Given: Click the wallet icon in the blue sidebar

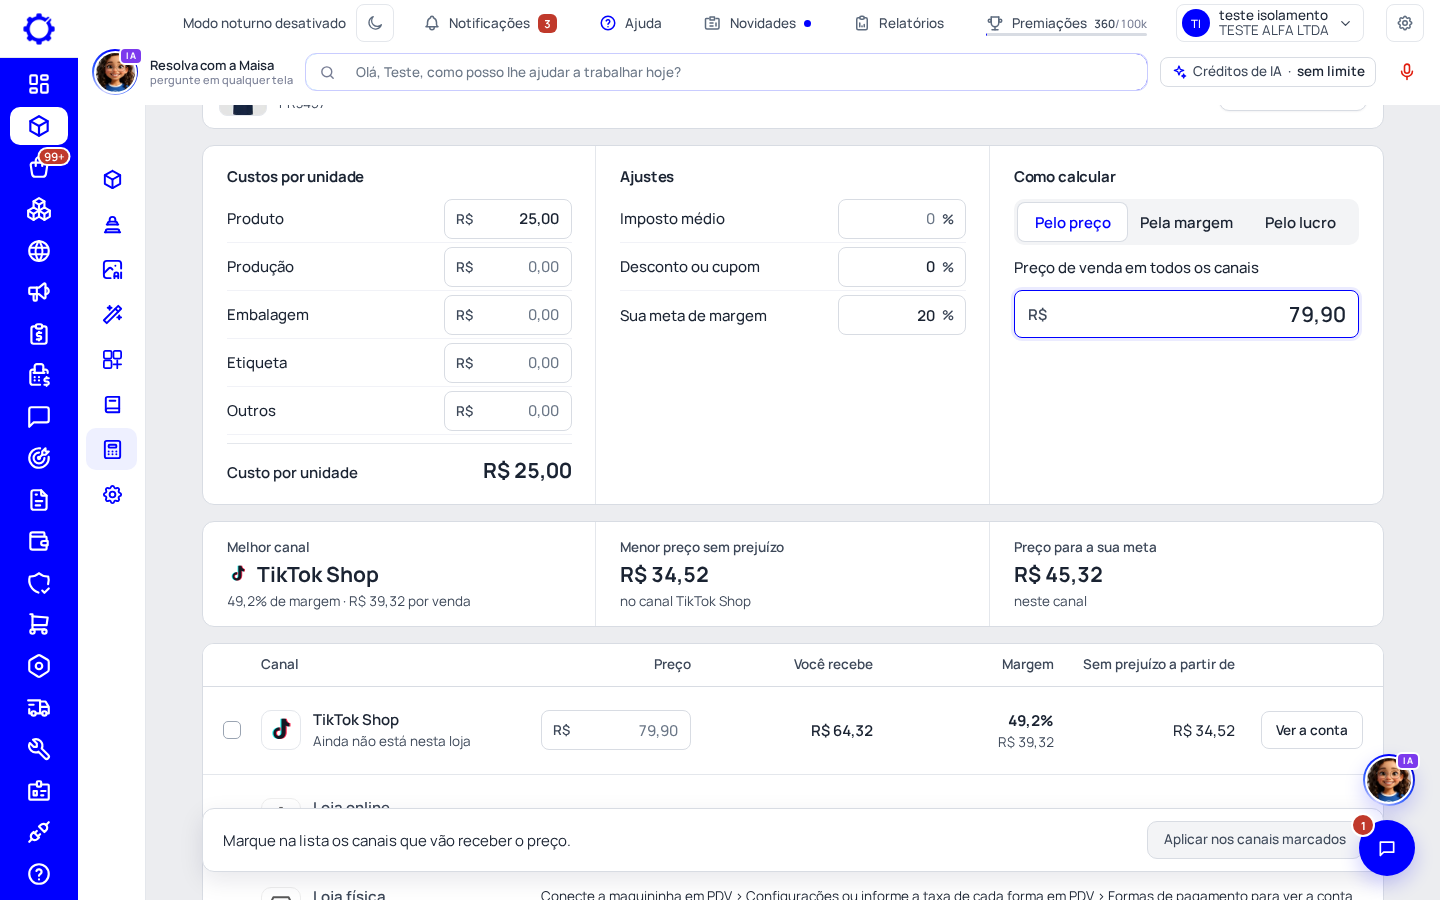Looking at the screenshot, I should point(39,541).
